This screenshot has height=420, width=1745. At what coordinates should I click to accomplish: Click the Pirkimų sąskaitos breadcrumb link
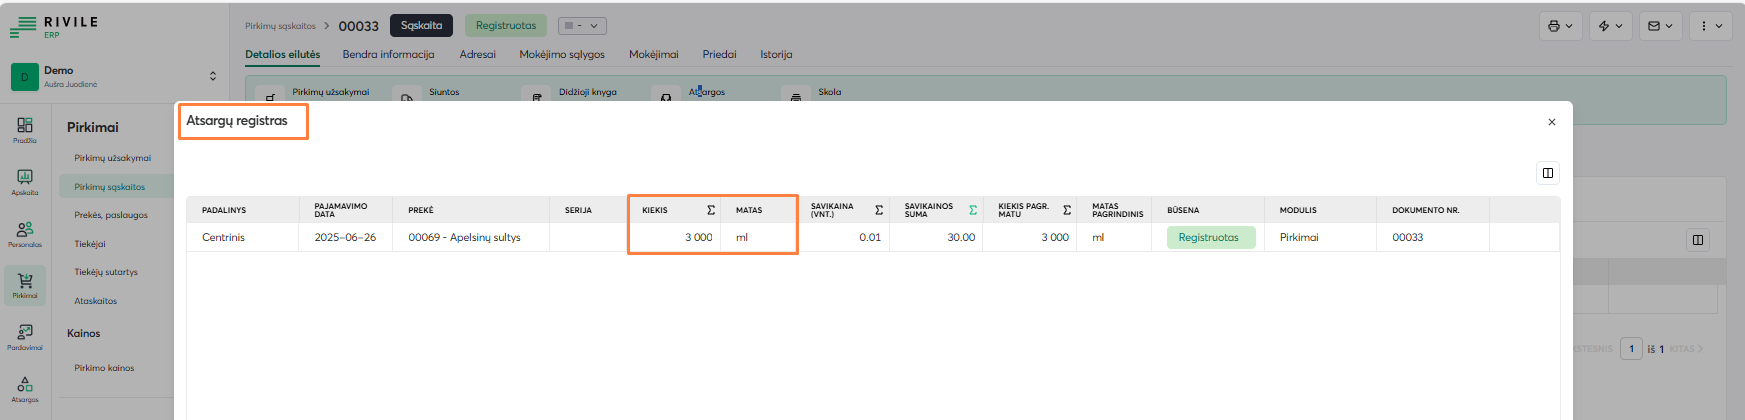pos(280,26)
